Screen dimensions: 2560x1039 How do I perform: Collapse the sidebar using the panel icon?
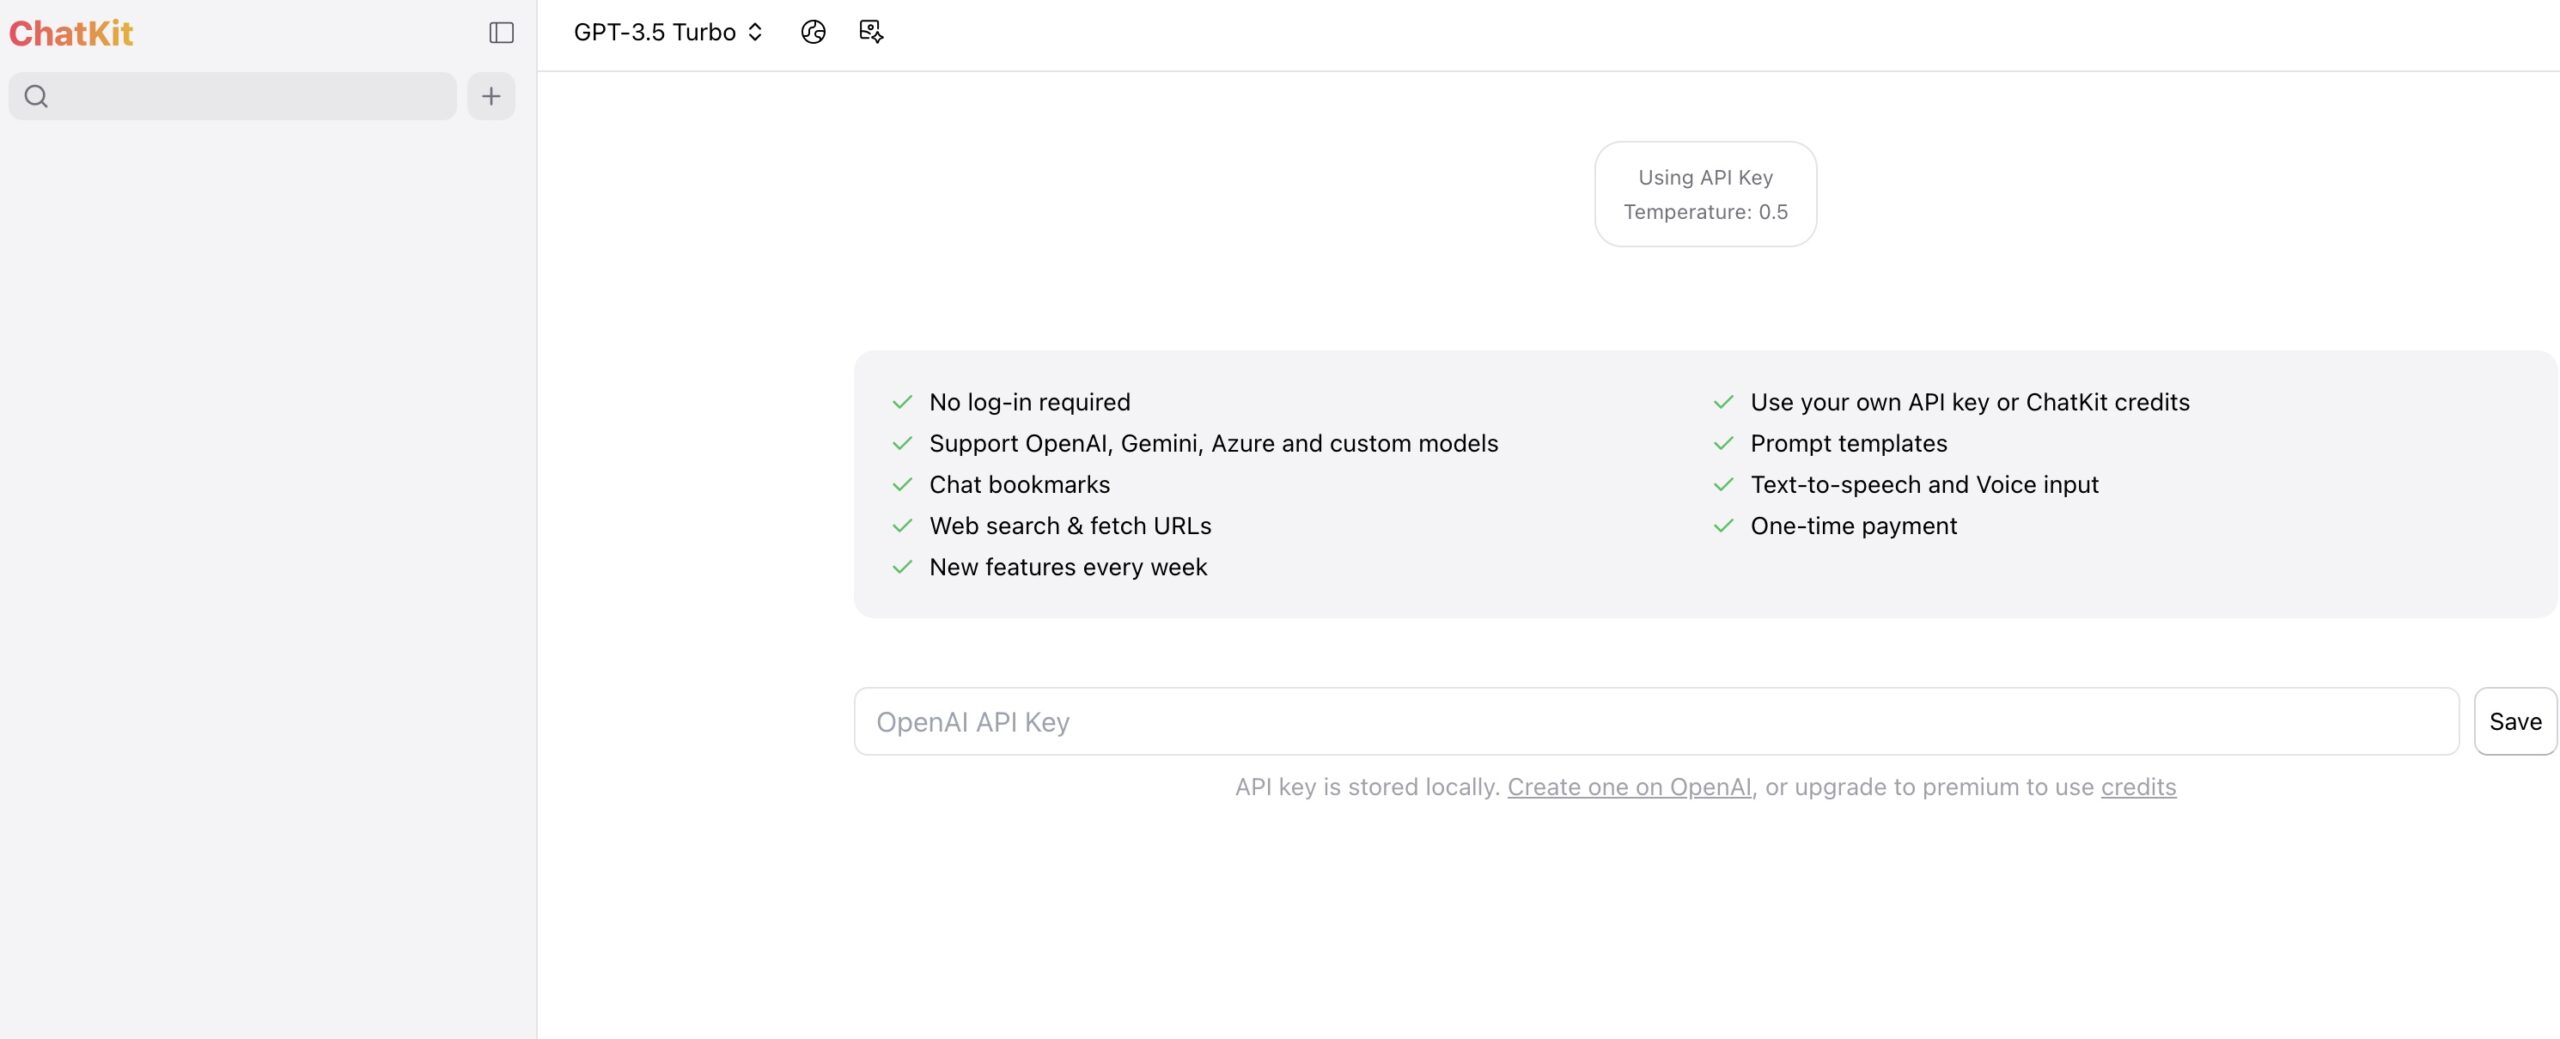point(501,33)
